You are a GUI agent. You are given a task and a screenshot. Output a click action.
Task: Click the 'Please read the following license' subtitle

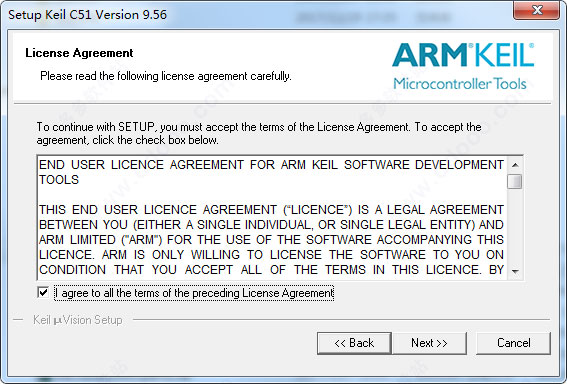pos(166,76)
